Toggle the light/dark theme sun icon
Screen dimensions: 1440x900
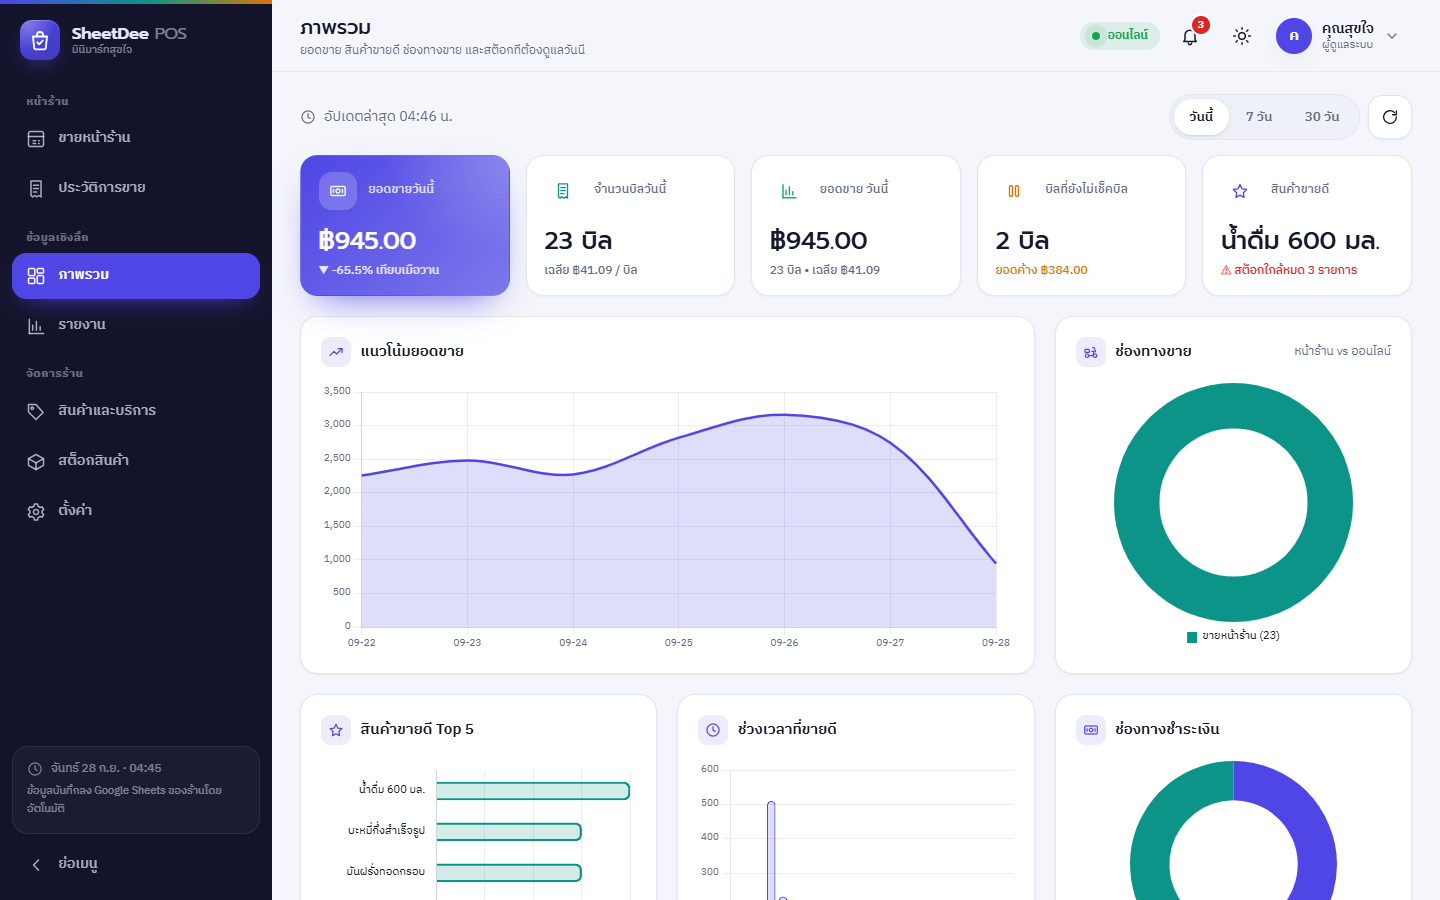click(1242, 36)
